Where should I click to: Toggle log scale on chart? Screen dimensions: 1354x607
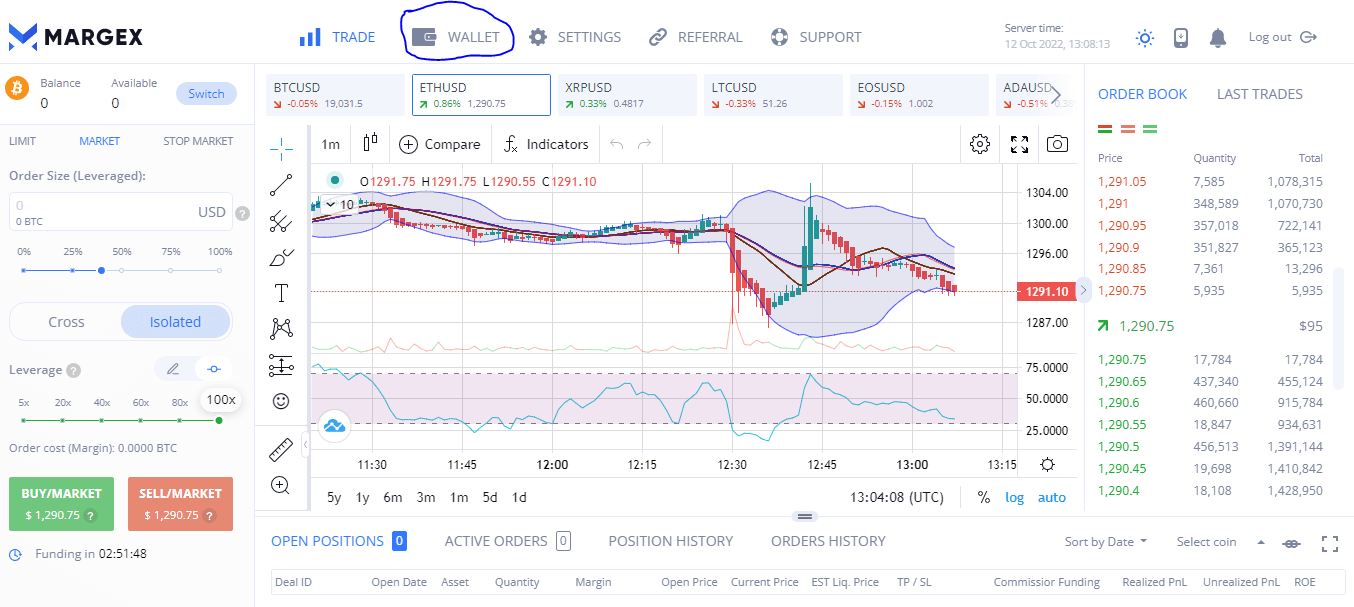pos(1014,497)
